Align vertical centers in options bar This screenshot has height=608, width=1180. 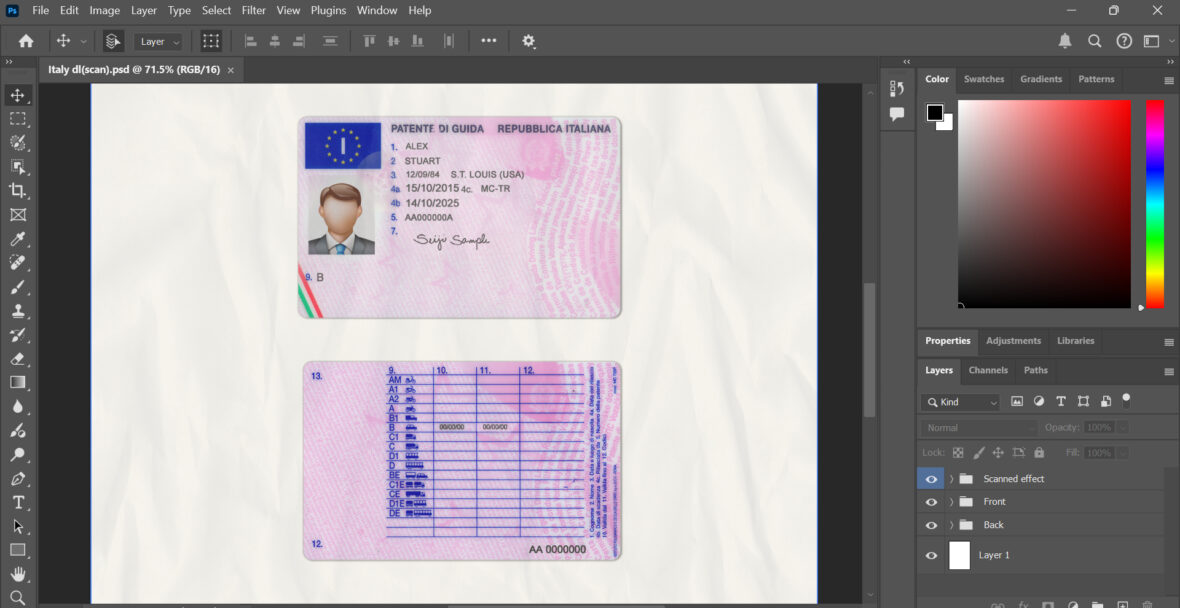pos(393,41)
